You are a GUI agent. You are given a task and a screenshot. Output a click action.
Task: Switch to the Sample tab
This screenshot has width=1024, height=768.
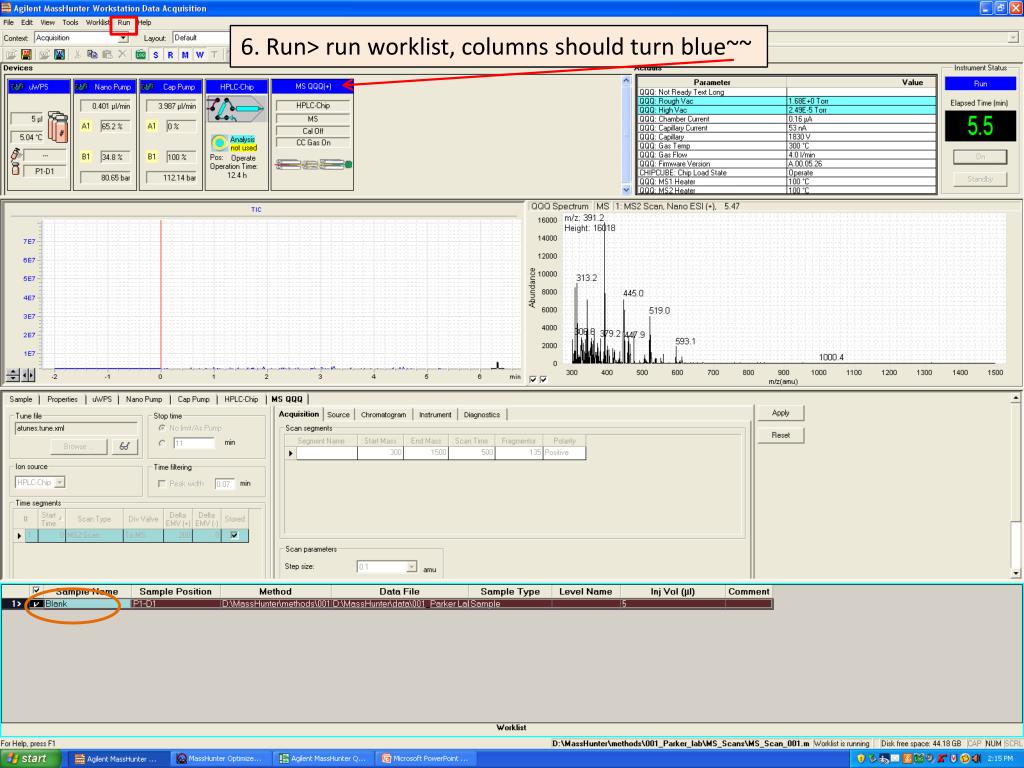(x=20, y=399)
